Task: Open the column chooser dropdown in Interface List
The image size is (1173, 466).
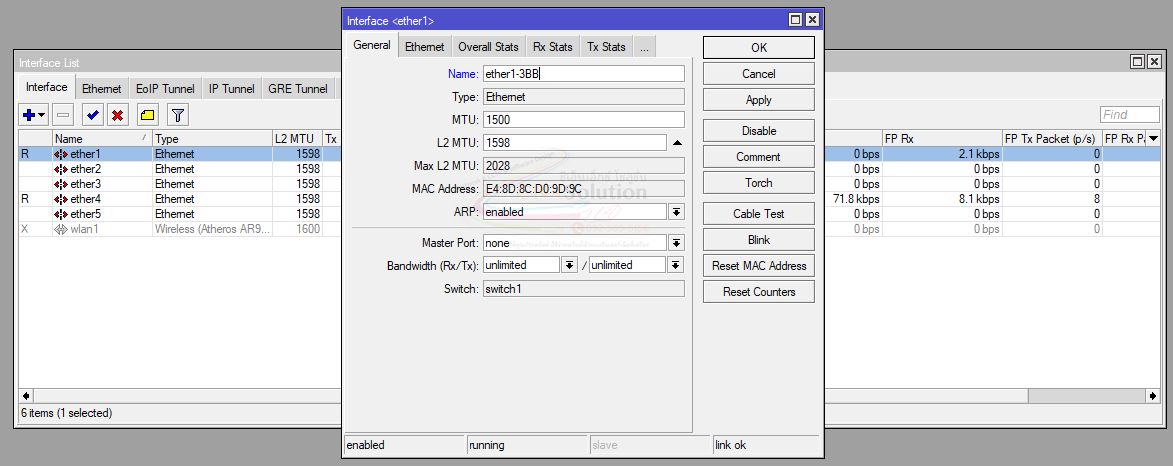Action: click(x=1153, y=138)
